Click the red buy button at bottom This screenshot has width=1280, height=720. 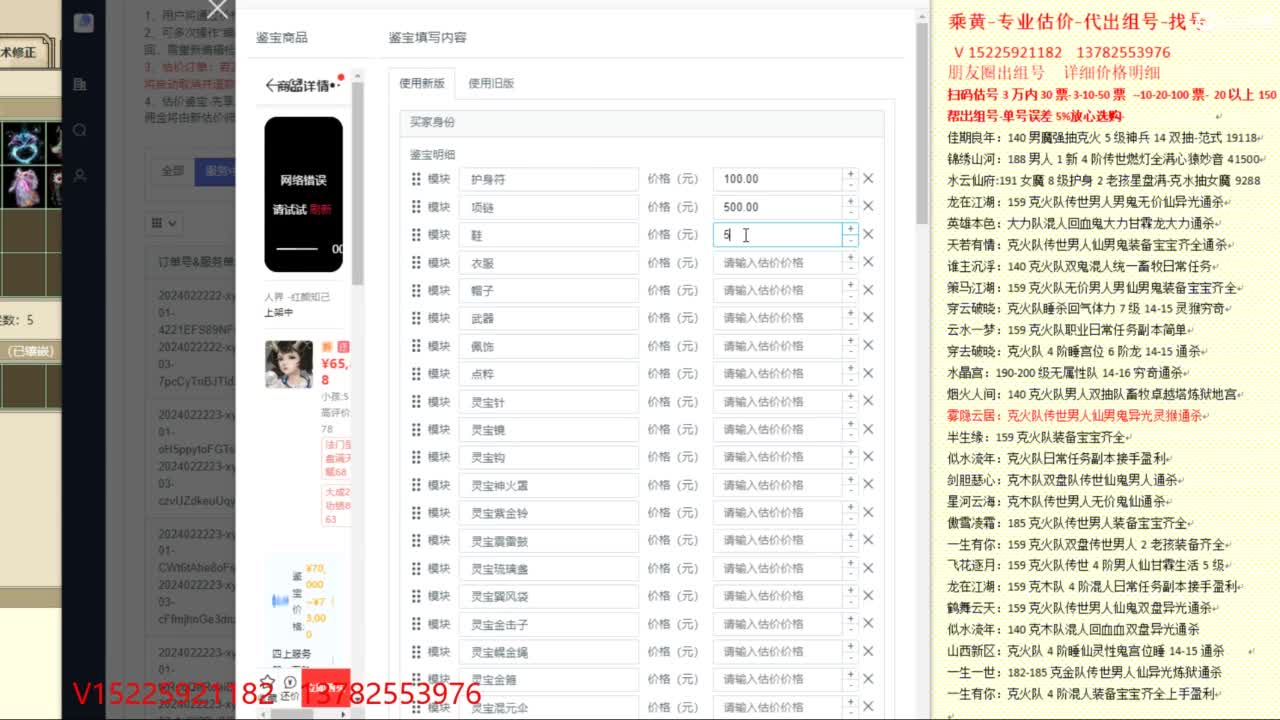coord(326,687)
